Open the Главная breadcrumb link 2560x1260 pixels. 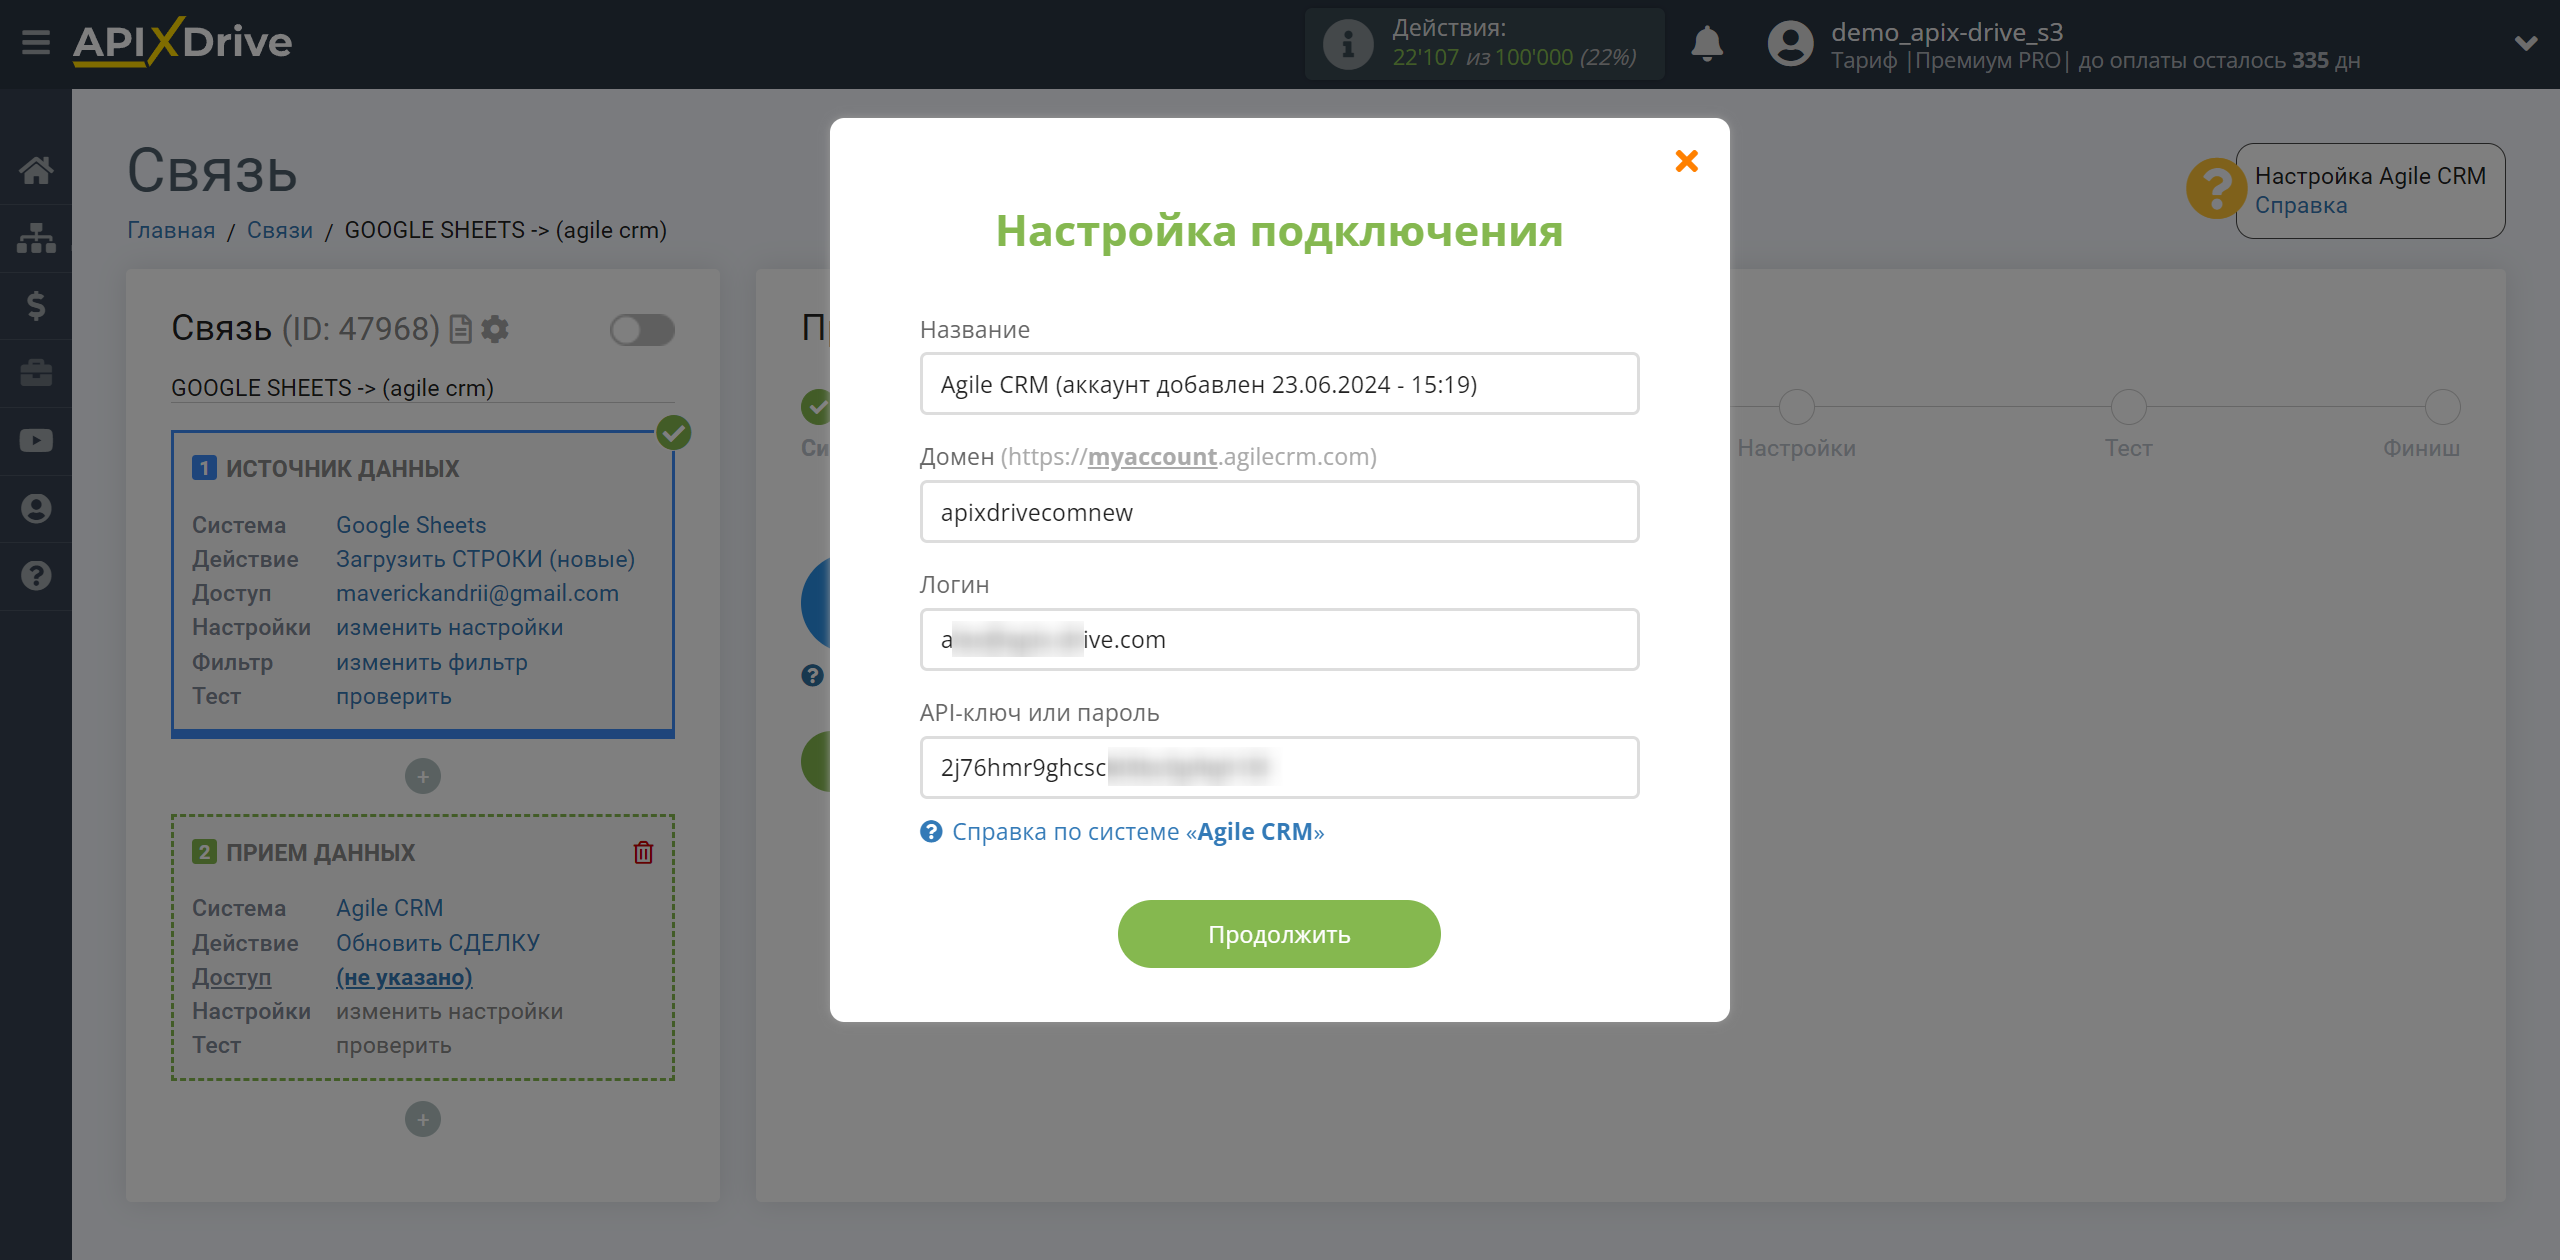pyautogui.click(x=171, y=230)
